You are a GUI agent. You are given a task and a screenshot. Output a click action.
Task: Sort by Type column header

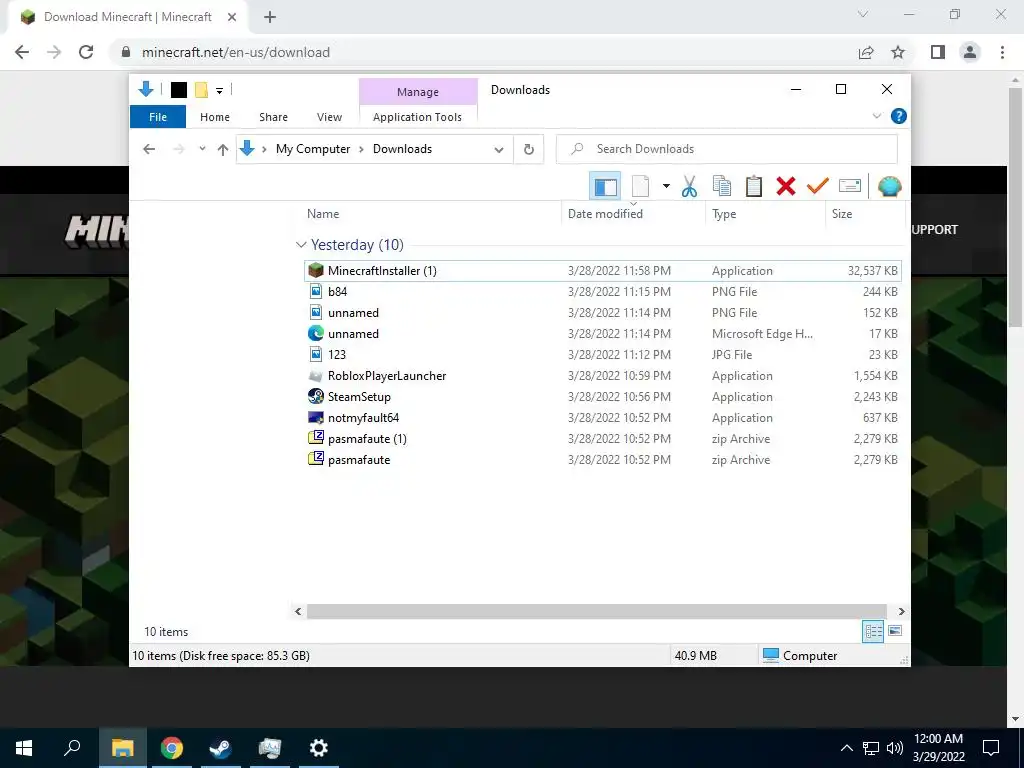[765, 214]
